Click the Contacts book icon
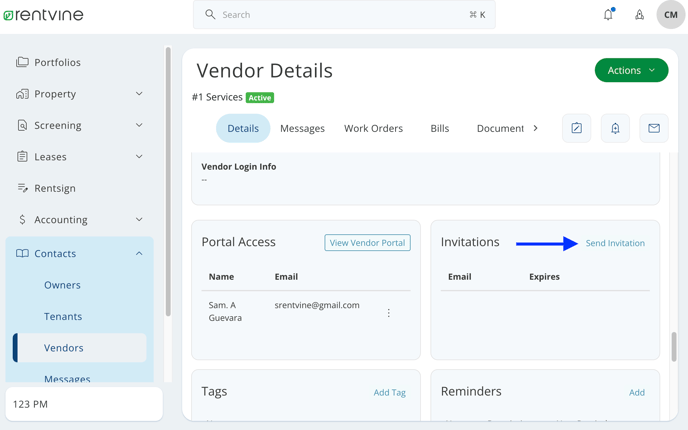Screen dimensions: 688x430 tap(22, 254)
